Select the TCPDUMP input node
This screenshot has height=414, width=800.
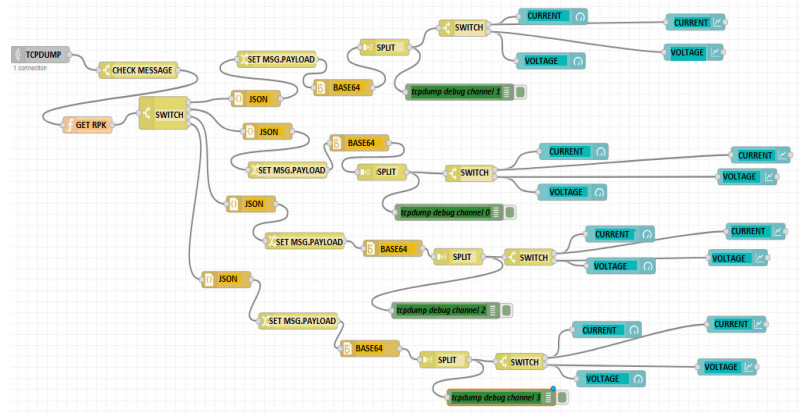[40, 53]
